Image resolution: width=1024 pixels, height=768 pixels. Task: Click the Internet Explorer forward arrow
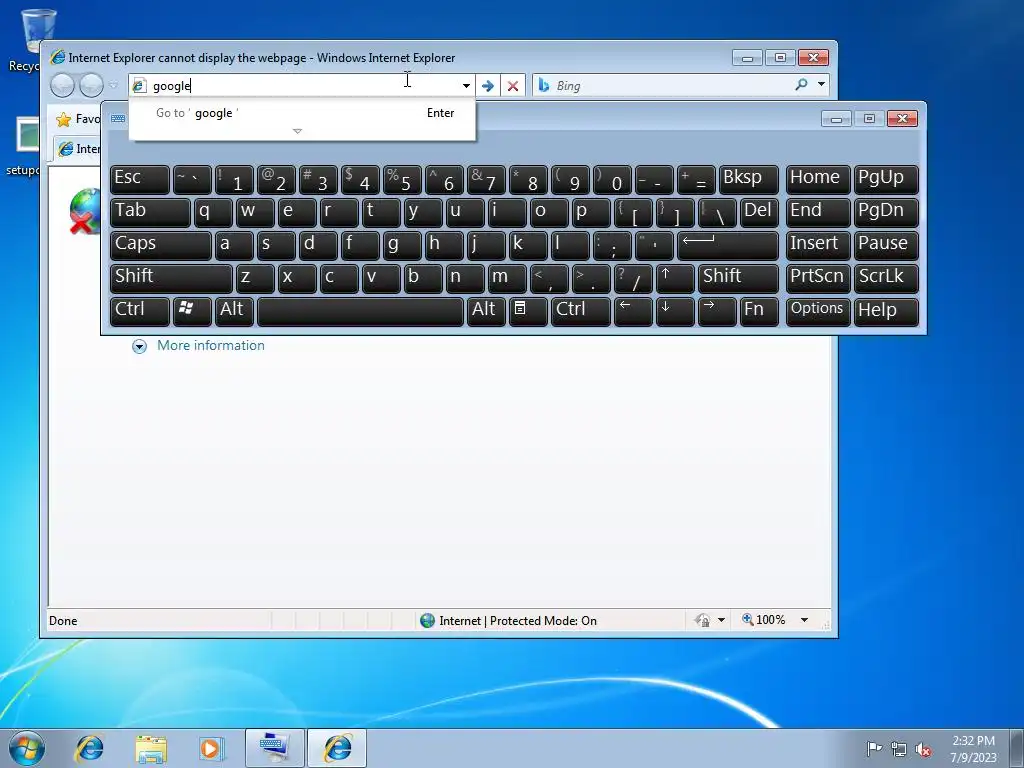91,85
